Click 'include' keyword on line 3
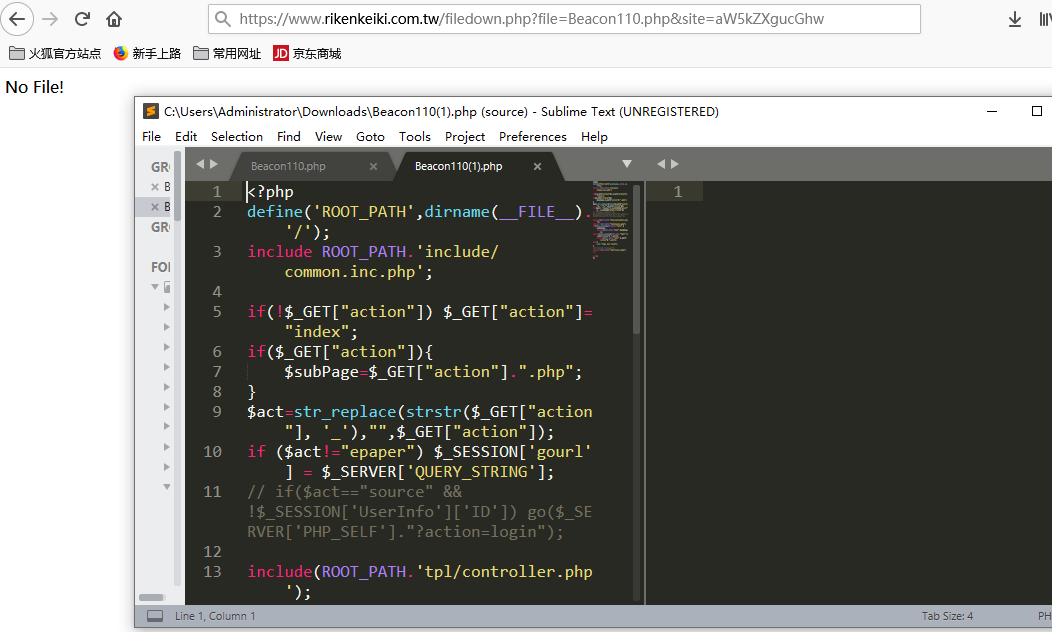 point(280,252)
